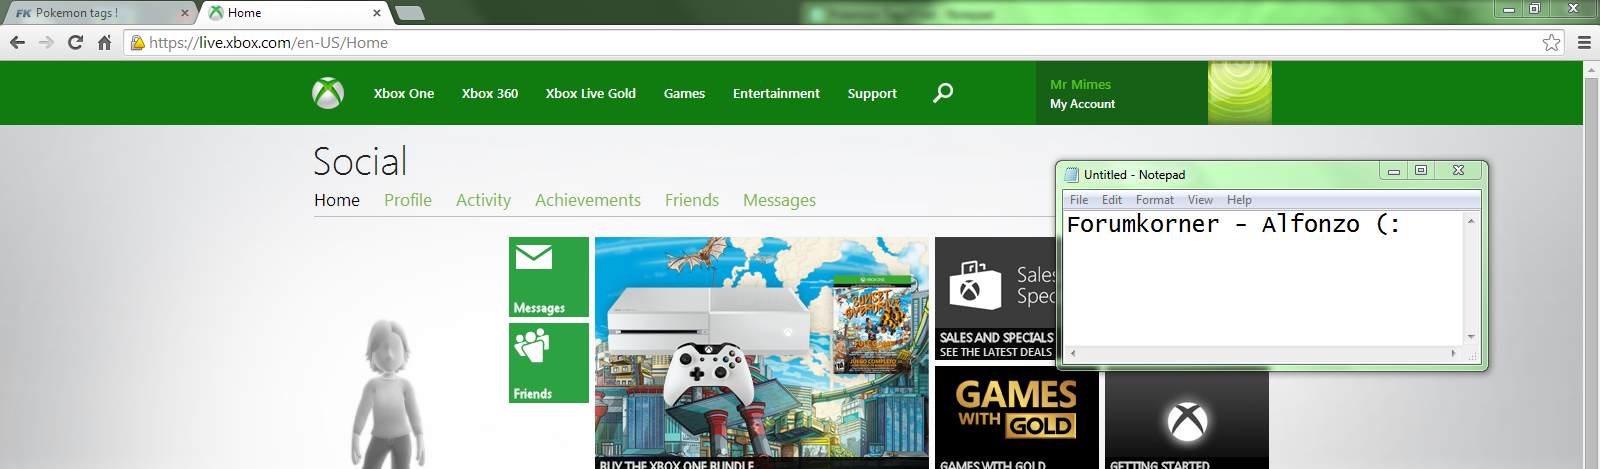The image size is (1600, 469).
Task: Open the Xbox 360 nav menu
Action: pos(490,93)
